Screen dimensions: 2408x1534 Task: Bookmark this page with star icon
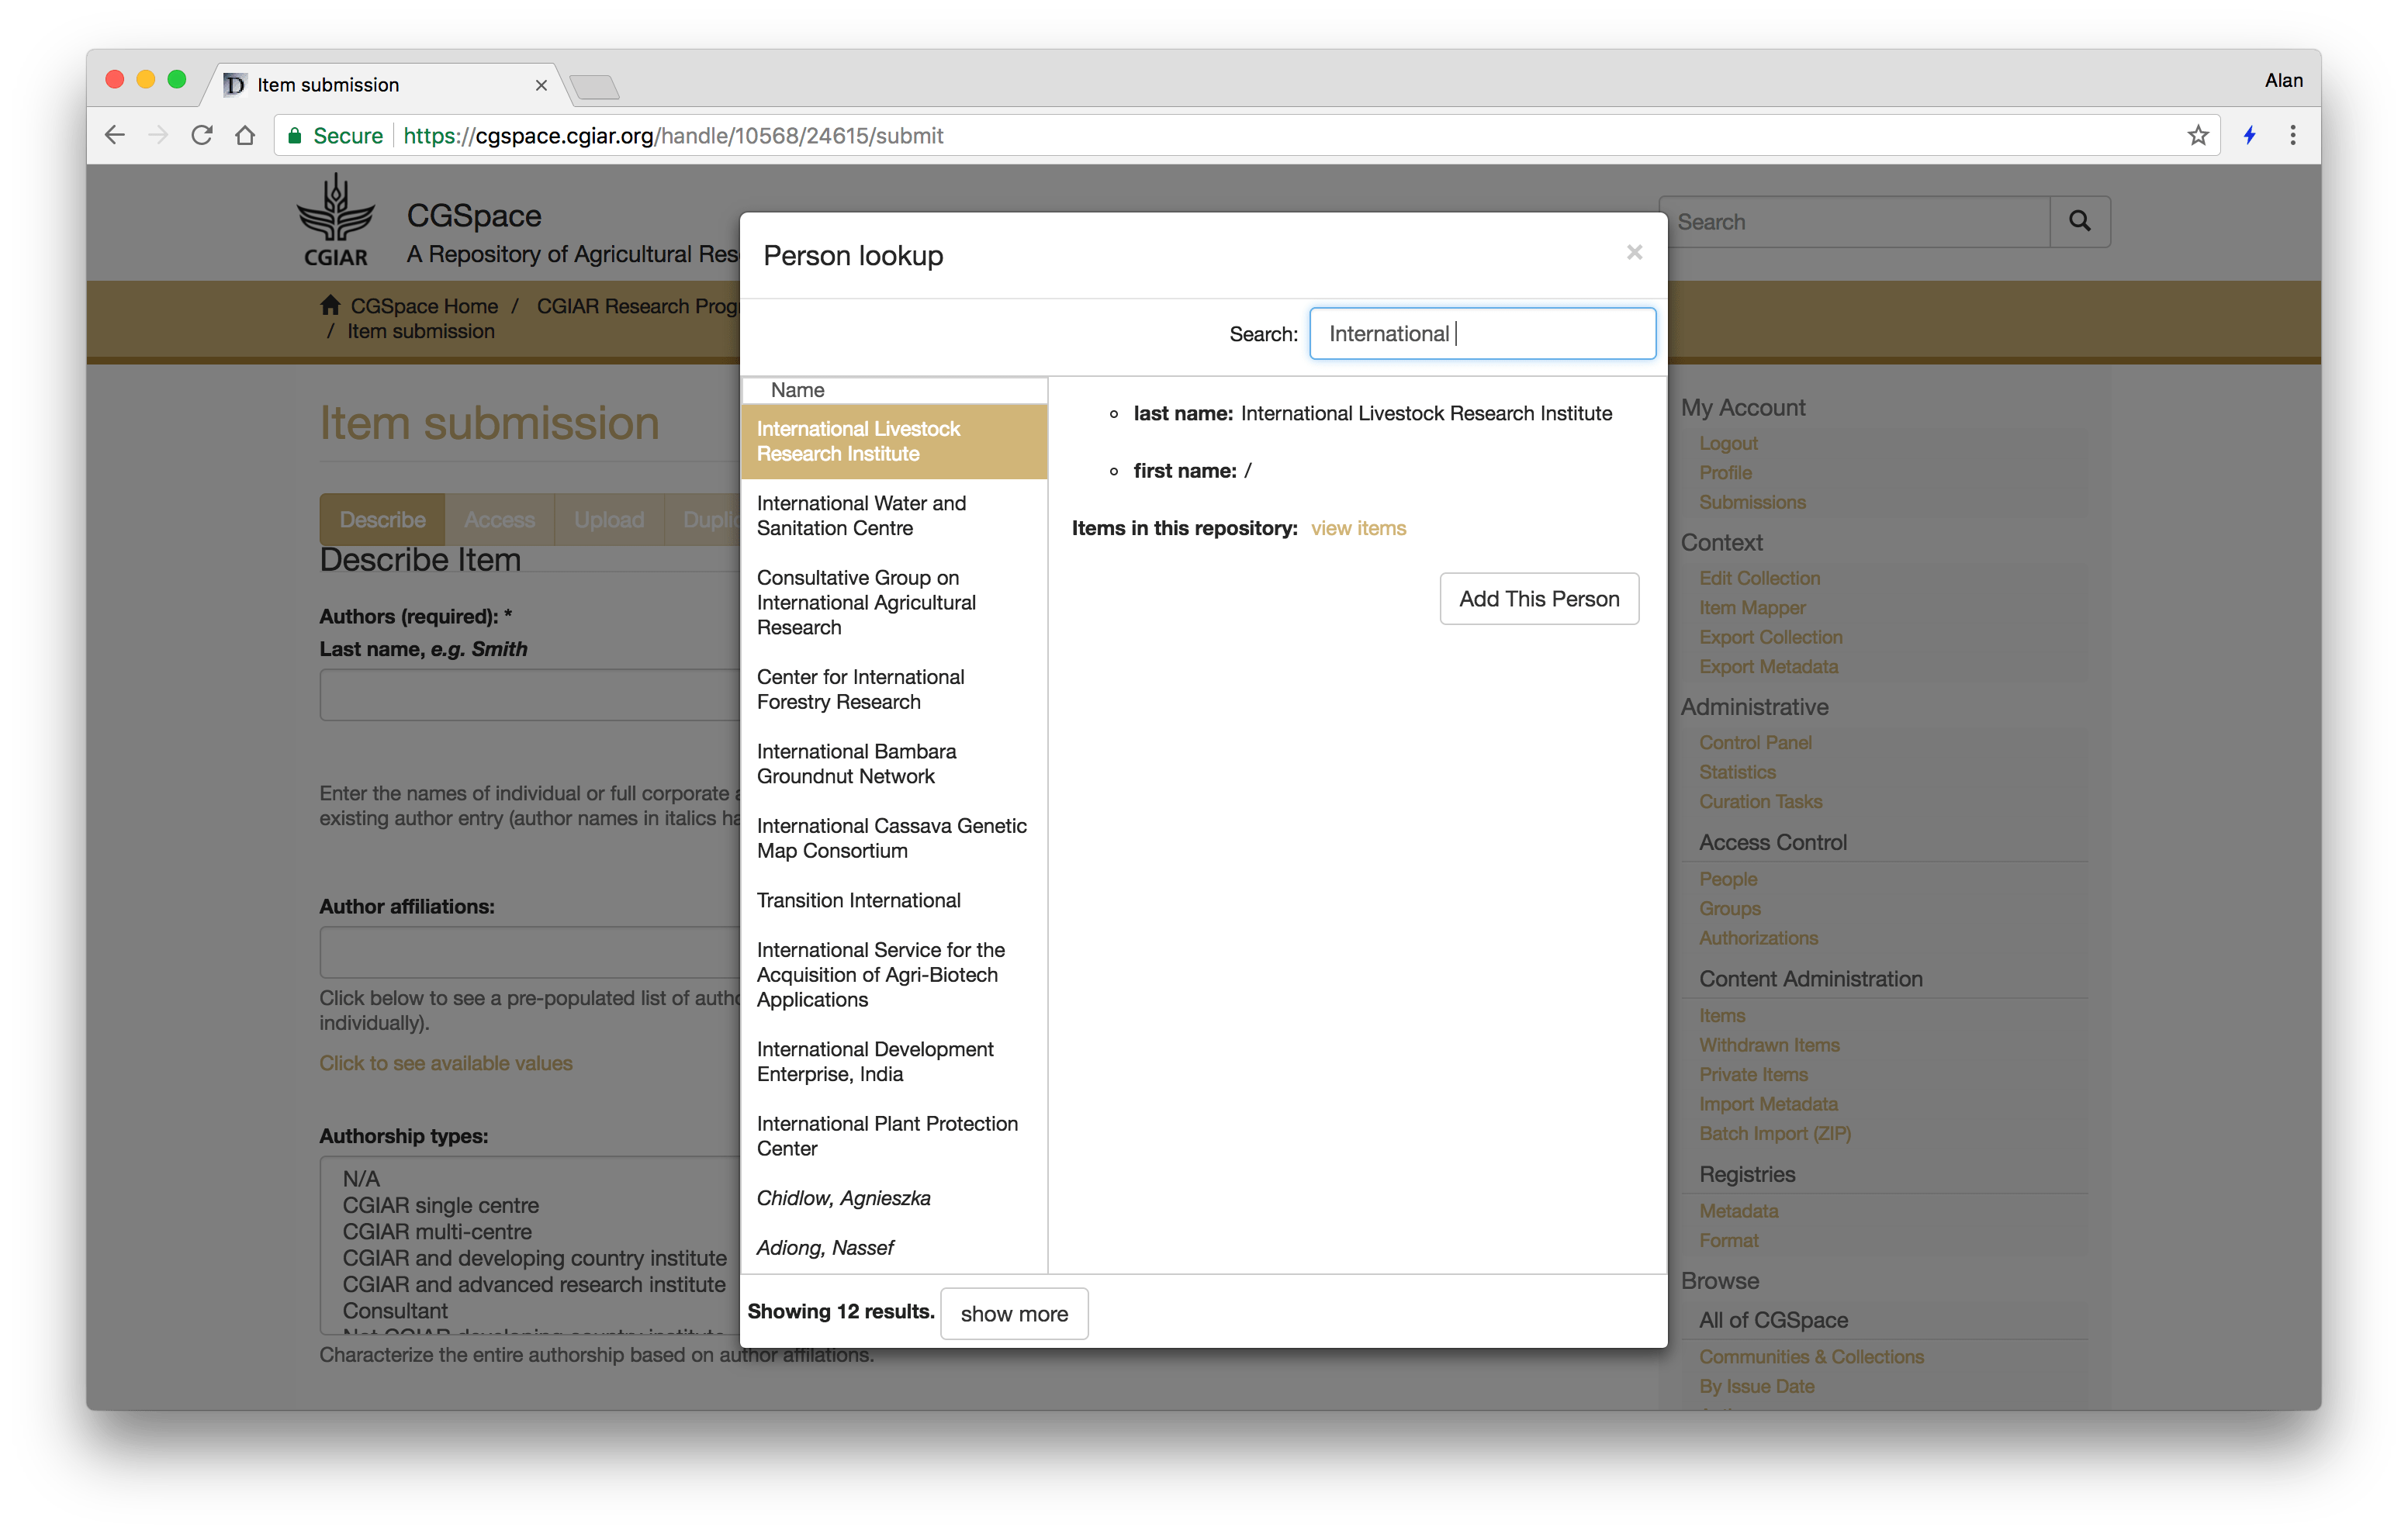point(2197,135)
